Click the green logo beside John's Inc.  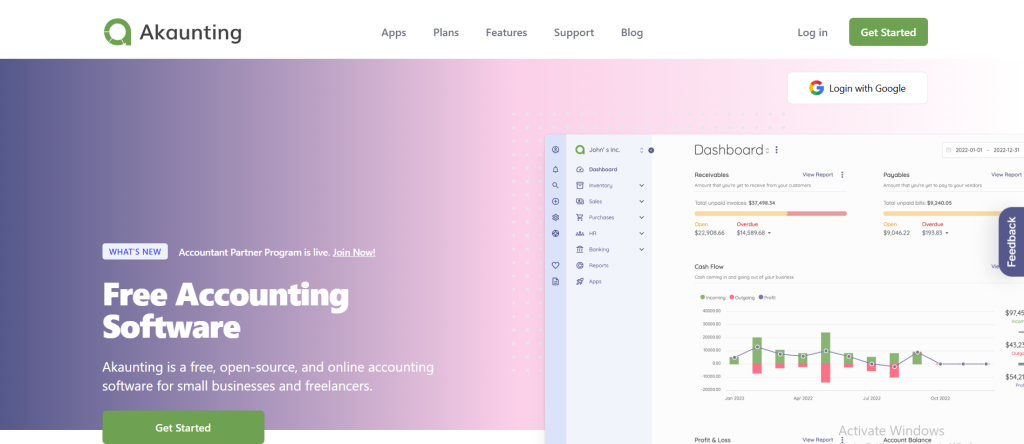click(580, 150)
